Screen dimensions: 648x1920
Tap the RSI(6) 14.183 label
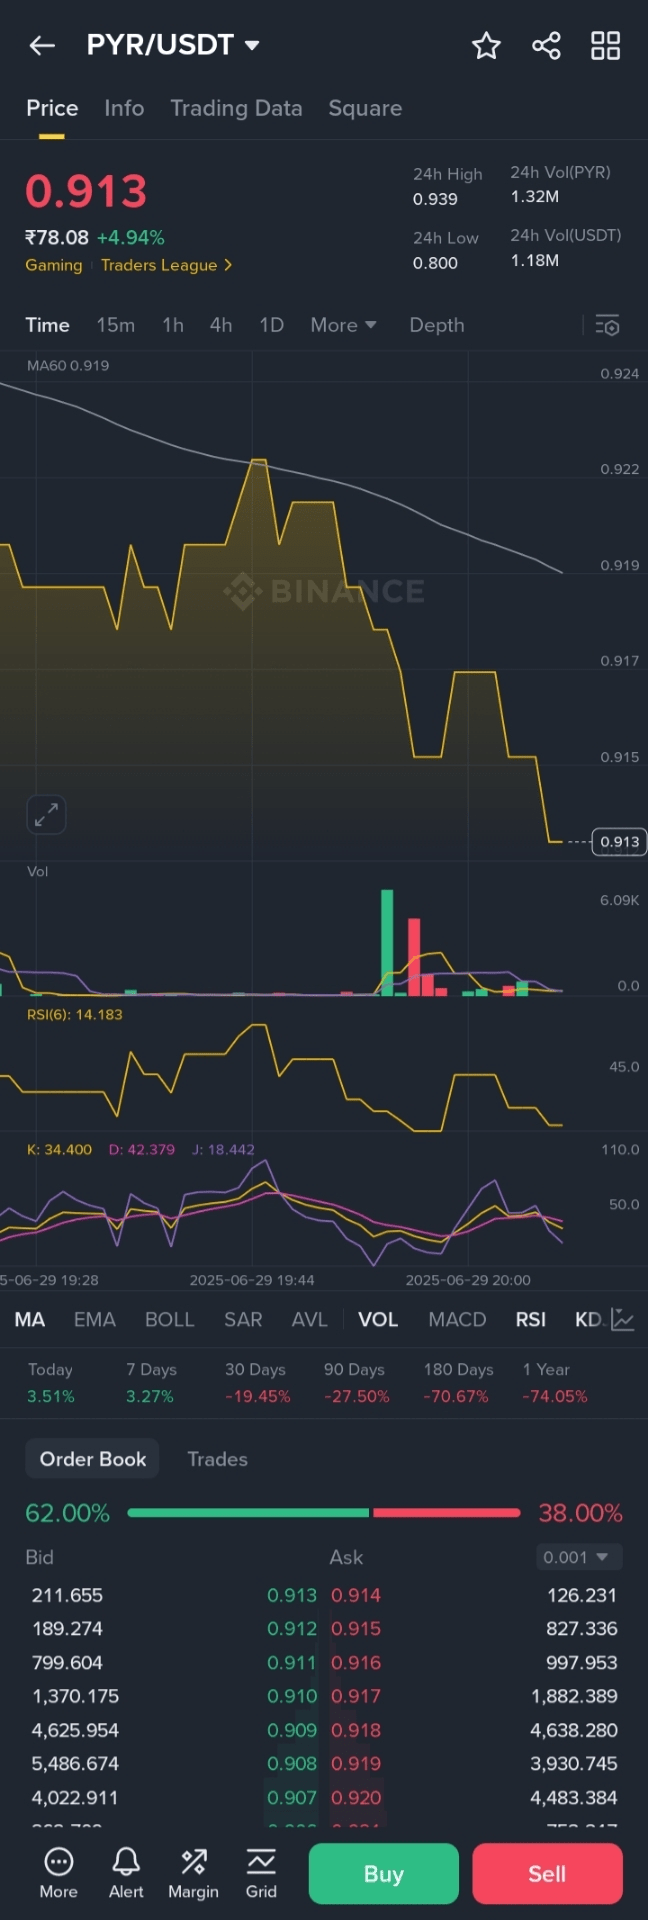74,1014
